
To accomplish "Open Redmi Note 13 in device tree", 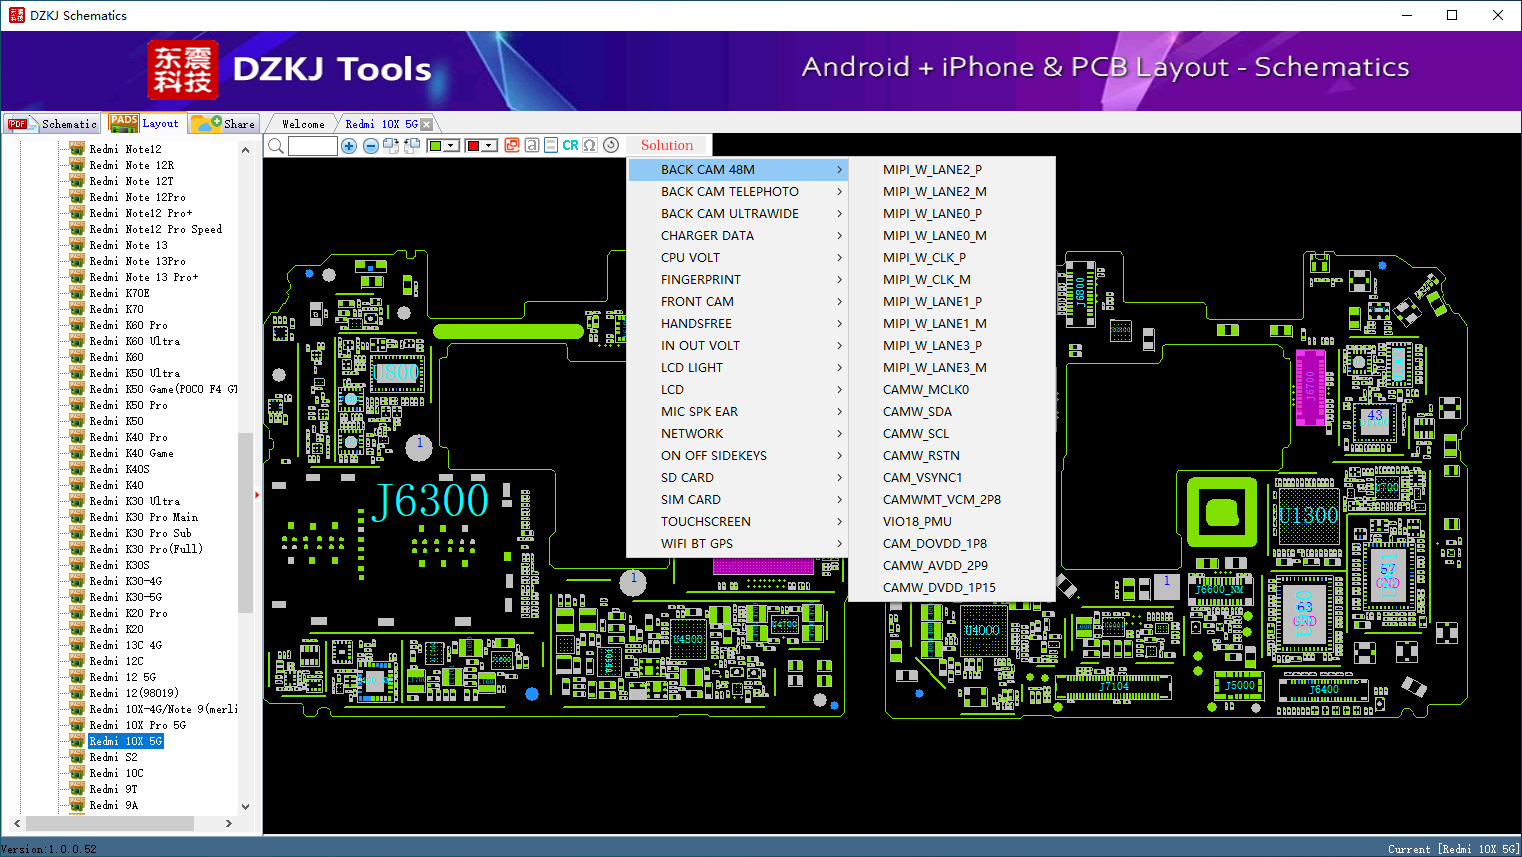I will 128,245.
